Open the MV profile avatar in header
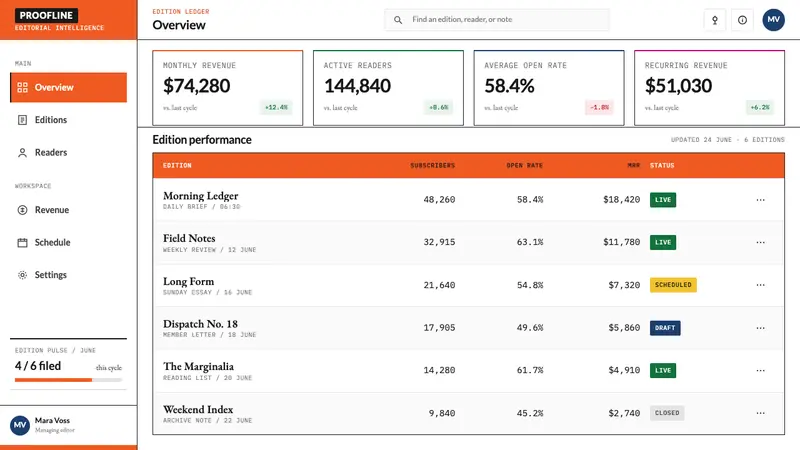 (773, 19)
